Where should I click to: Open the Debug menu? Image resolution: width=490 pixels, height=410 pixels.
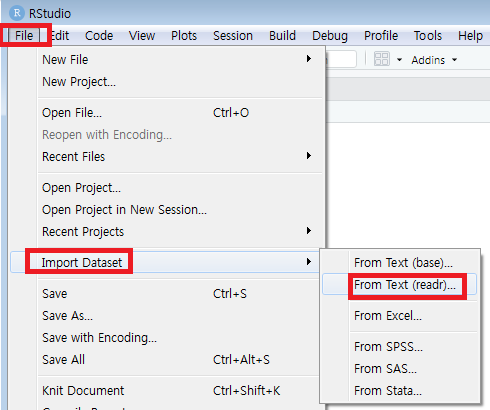coord(330,35)
